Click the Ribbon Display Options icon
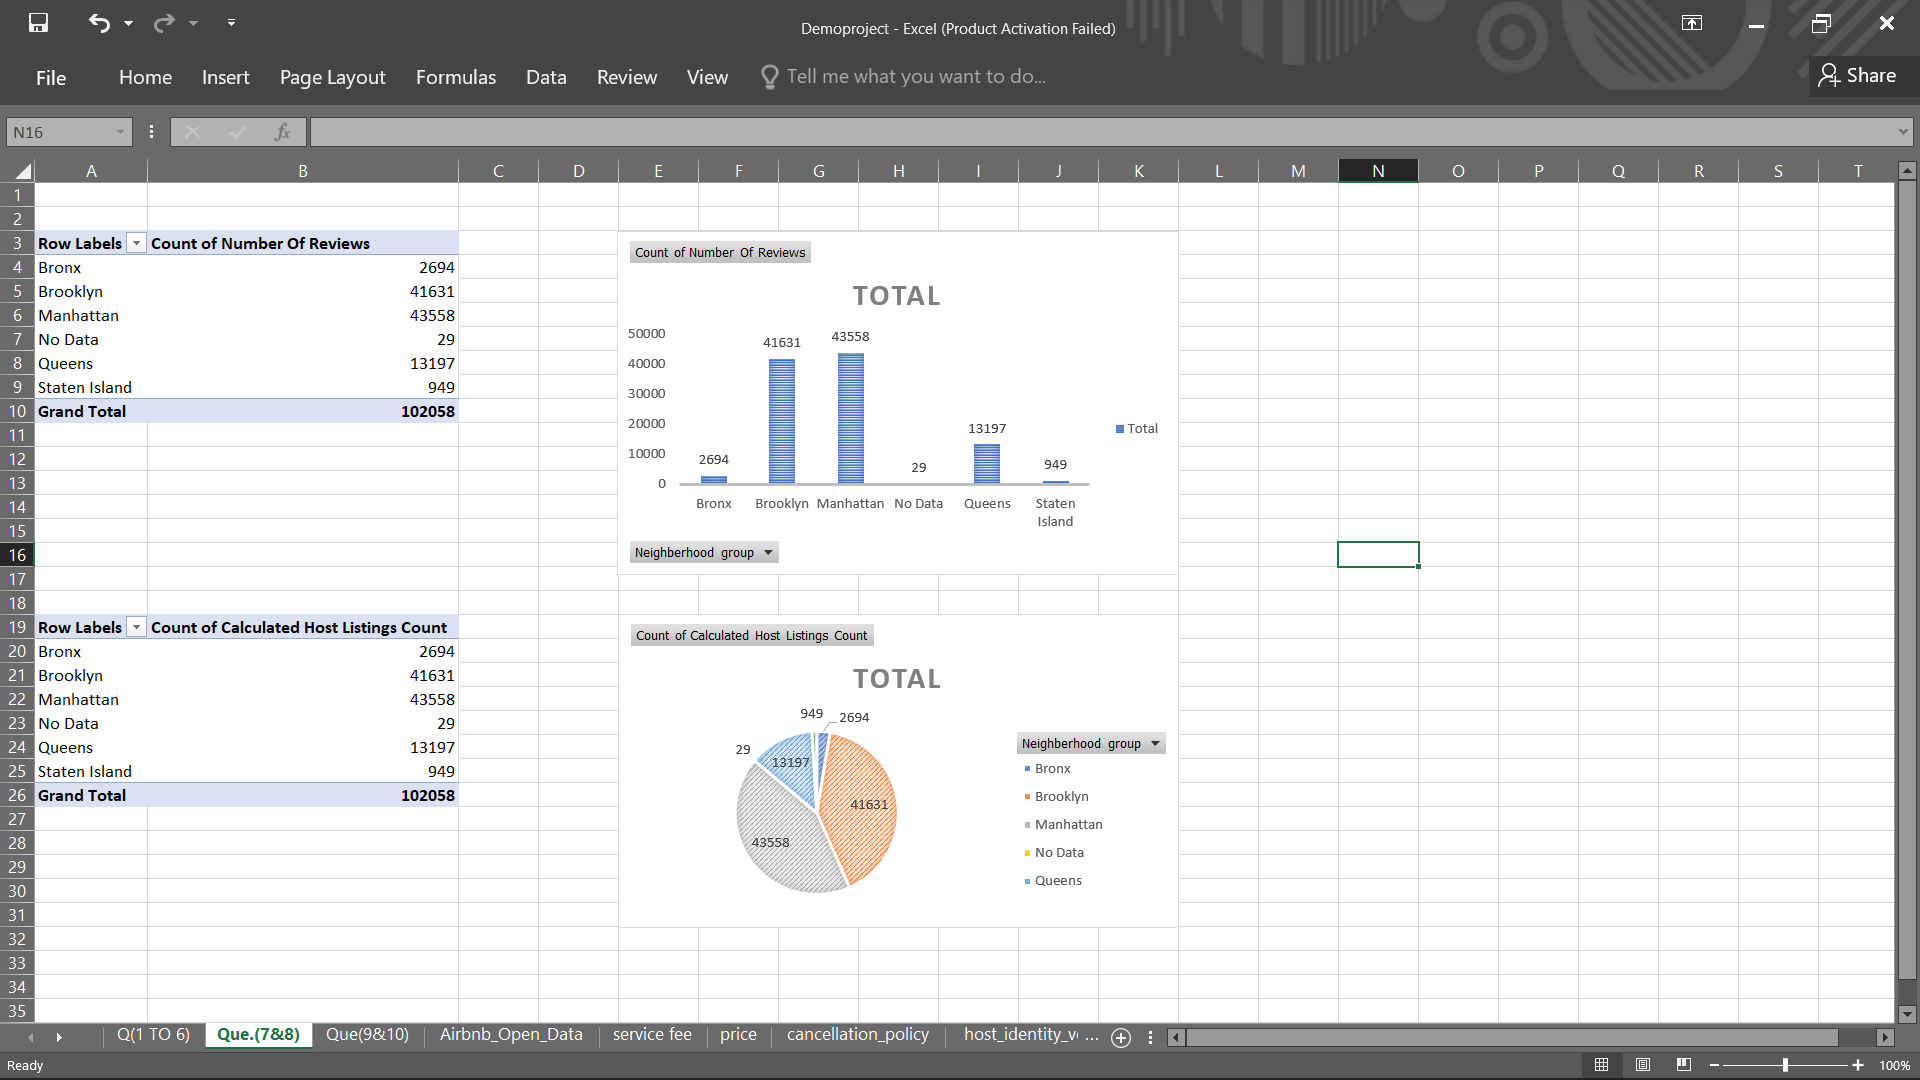This screenshot has width=1920, height=1080. click(x=1692, y=23)
